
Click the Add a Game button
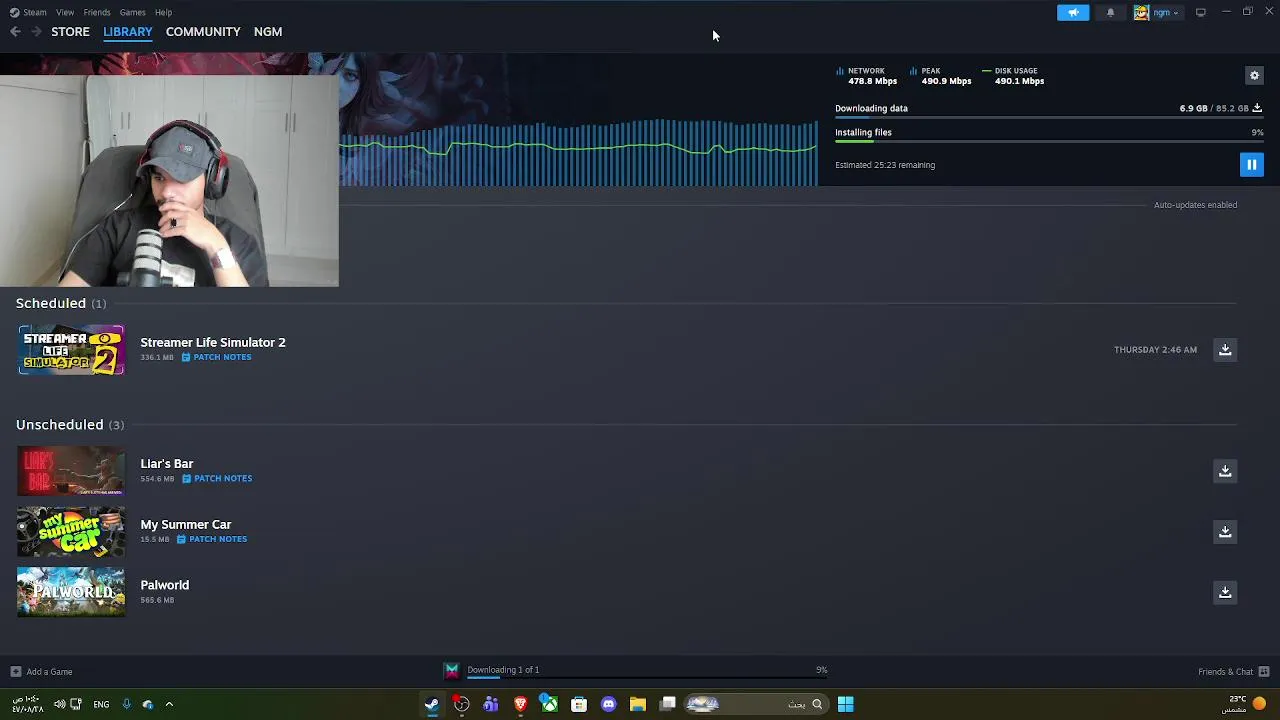point(41,672)
